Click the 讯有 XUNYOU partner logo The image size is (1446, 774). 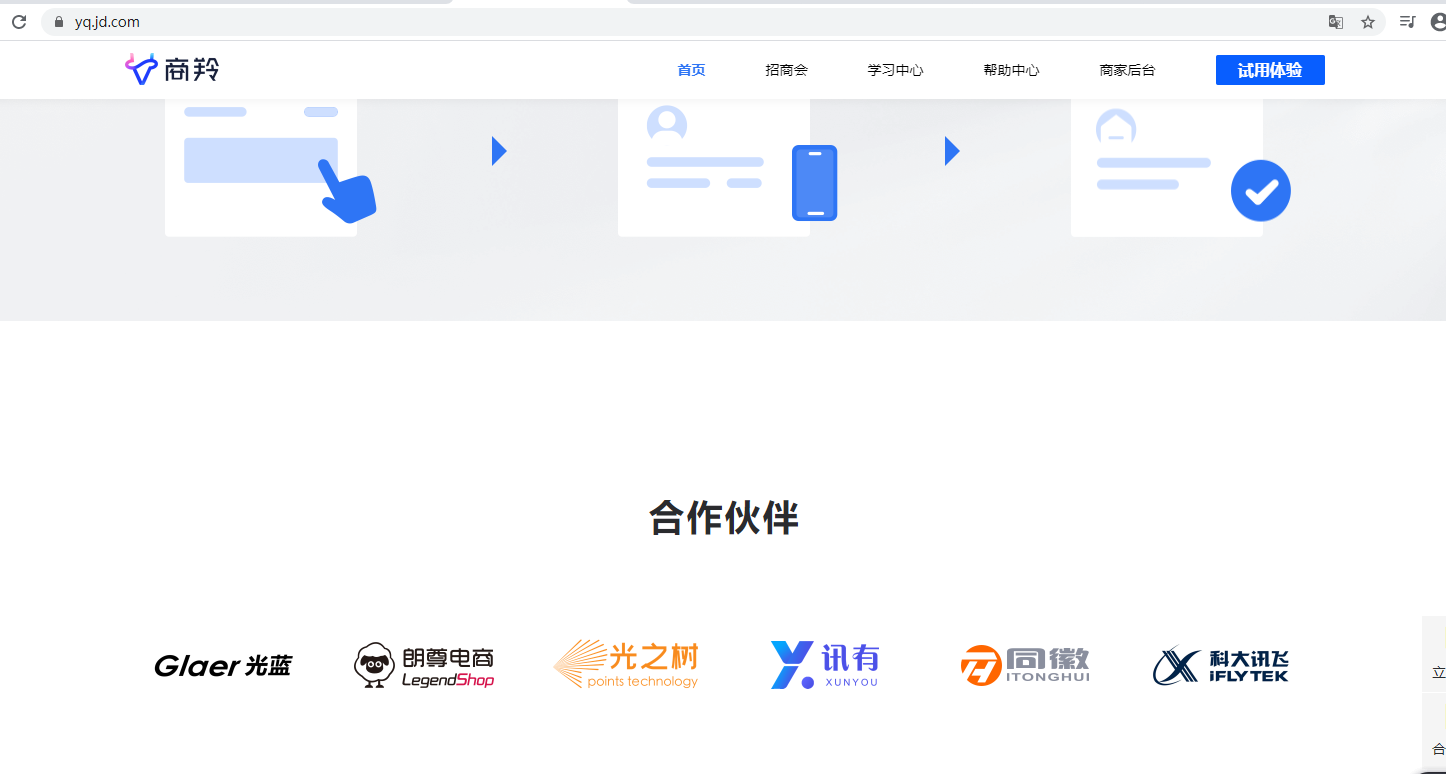(825, 665)
